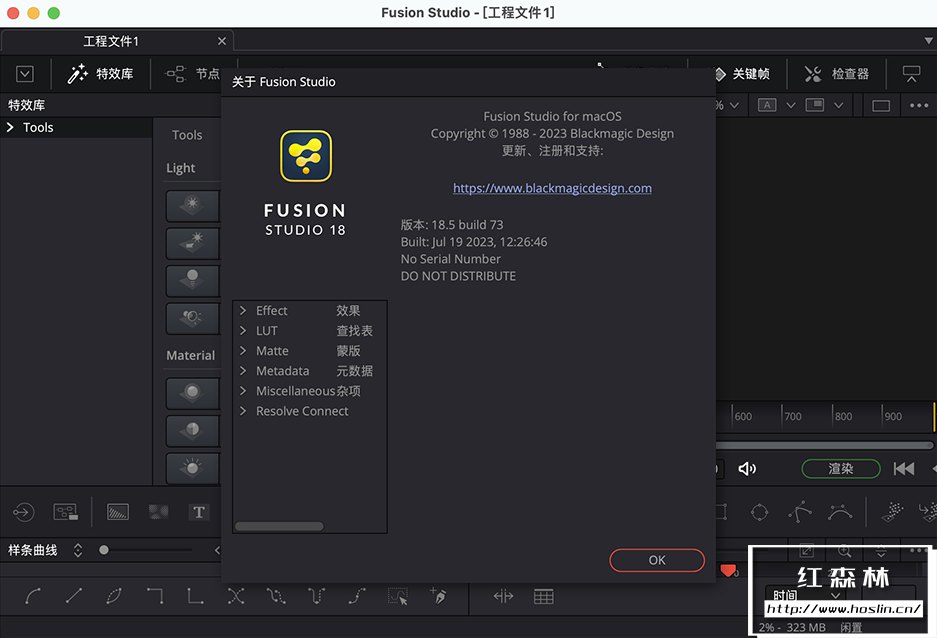Screen dimensions: 937x638
Task: Select the second Light tool with directional sun
Action: point(192,243)
